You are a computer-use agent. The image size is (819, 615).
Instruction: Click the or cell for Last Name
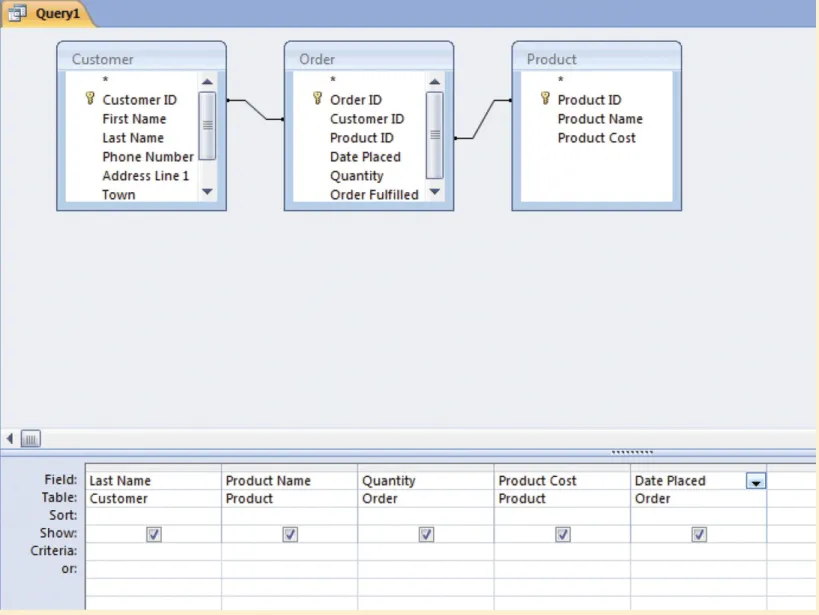pyautogui.click(x=154, y=570)
